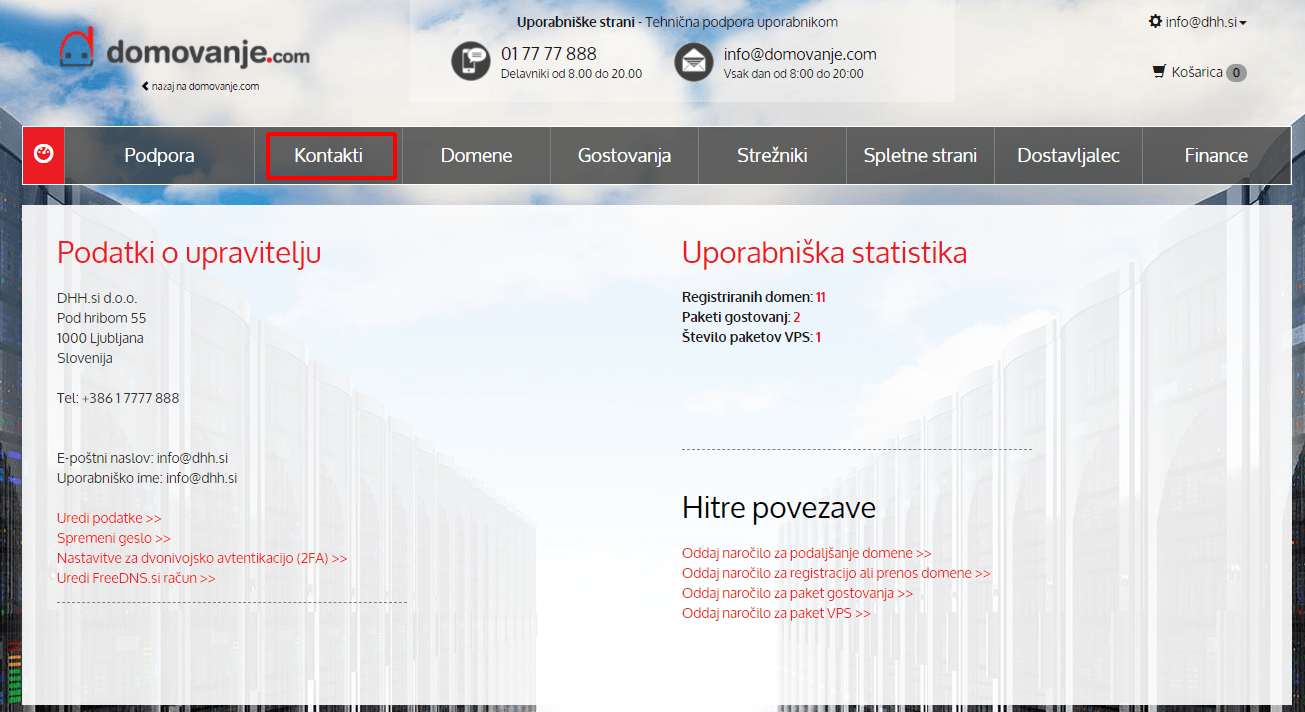The width and height of the screenshot is (1305, 712).
Task: Open the shopping cart icon
Action: (1159, 72)
